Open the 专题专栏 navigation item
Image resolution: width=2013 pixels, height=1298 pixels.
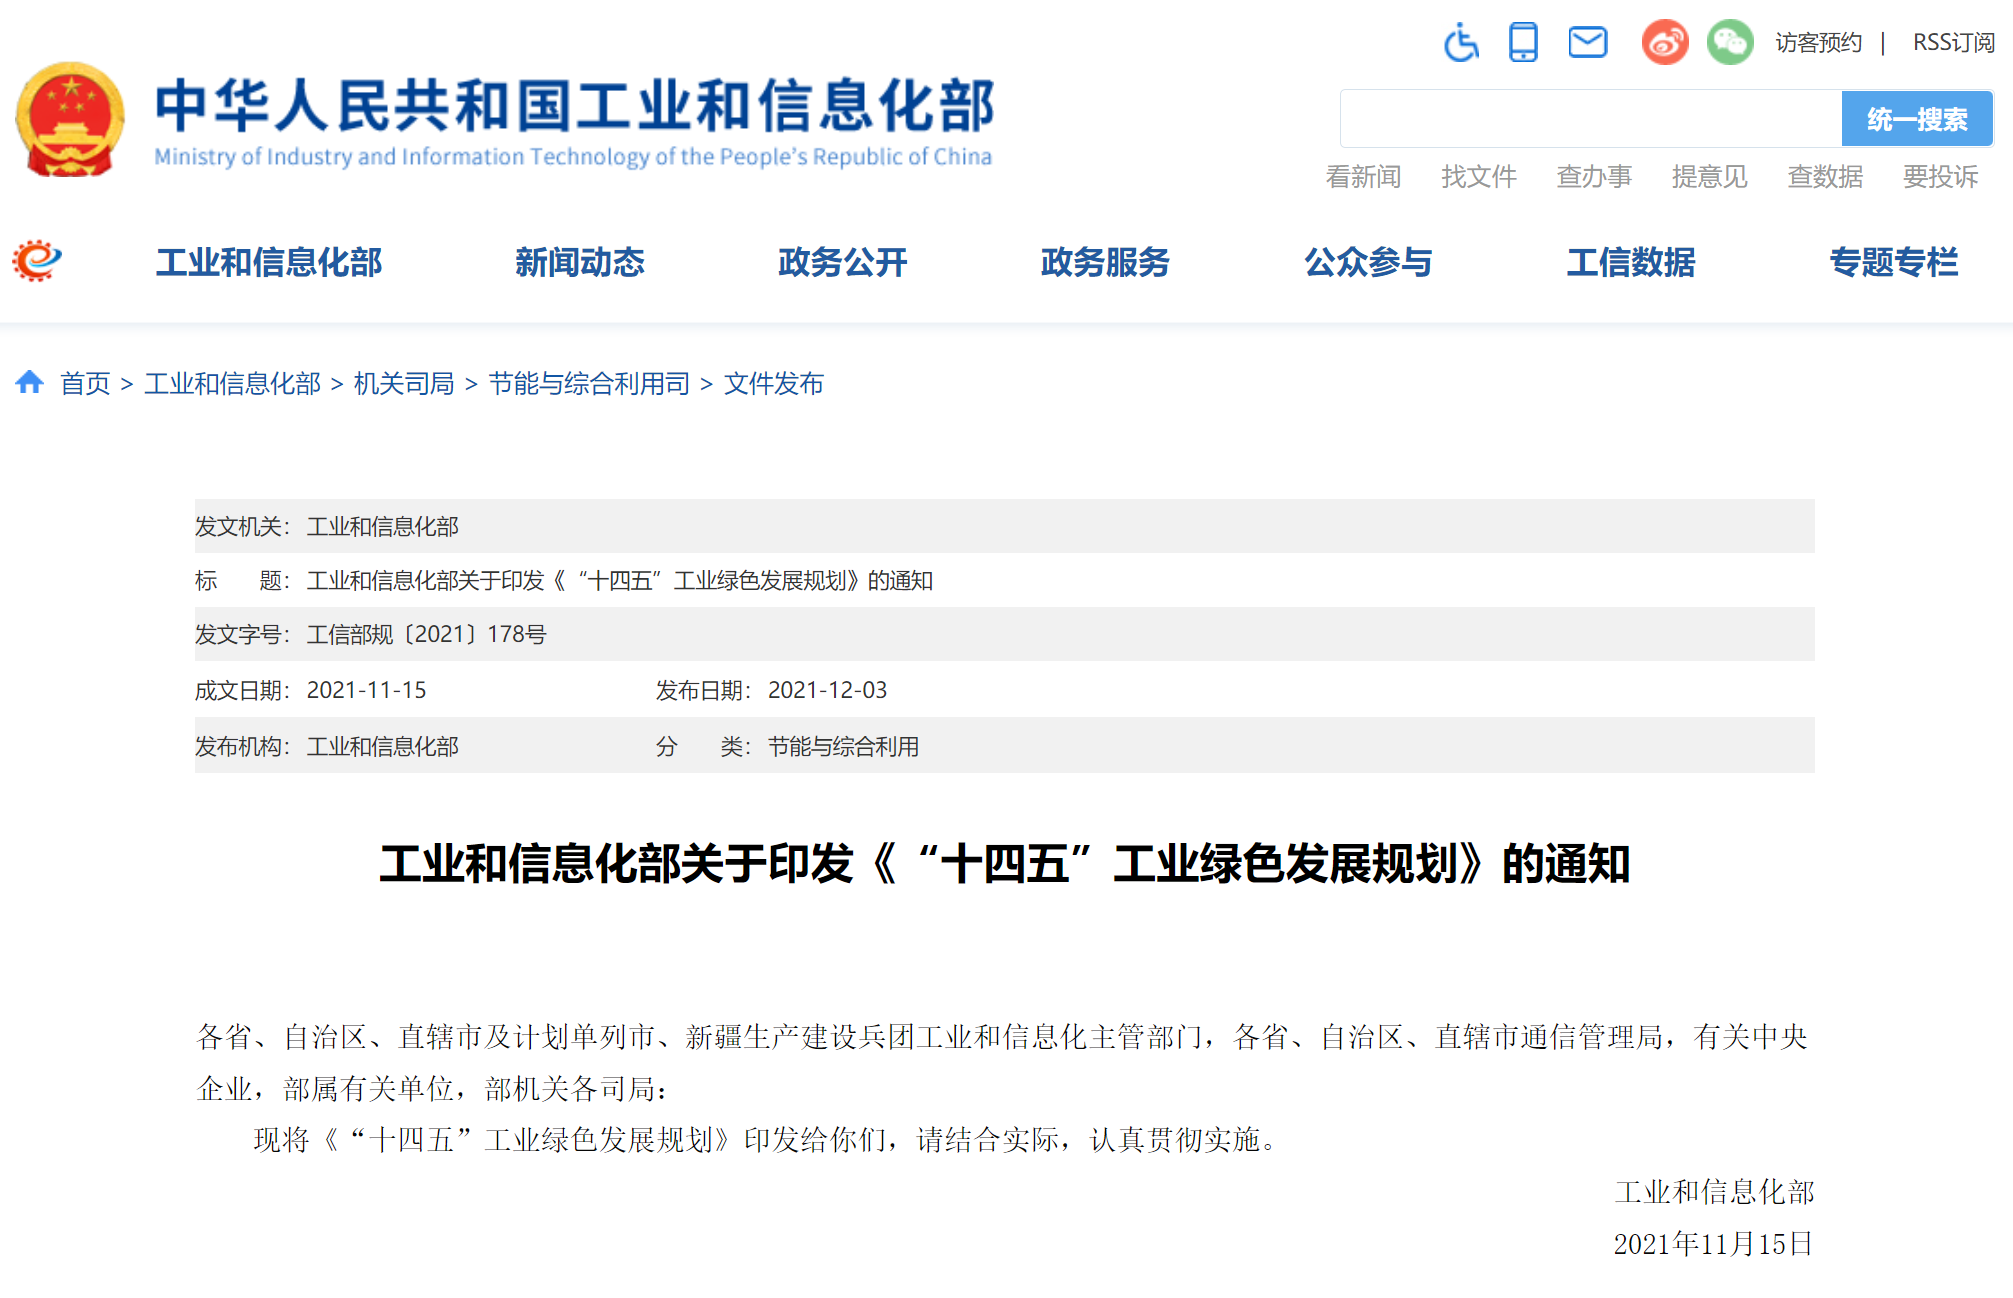click(x=1893, y=262)
